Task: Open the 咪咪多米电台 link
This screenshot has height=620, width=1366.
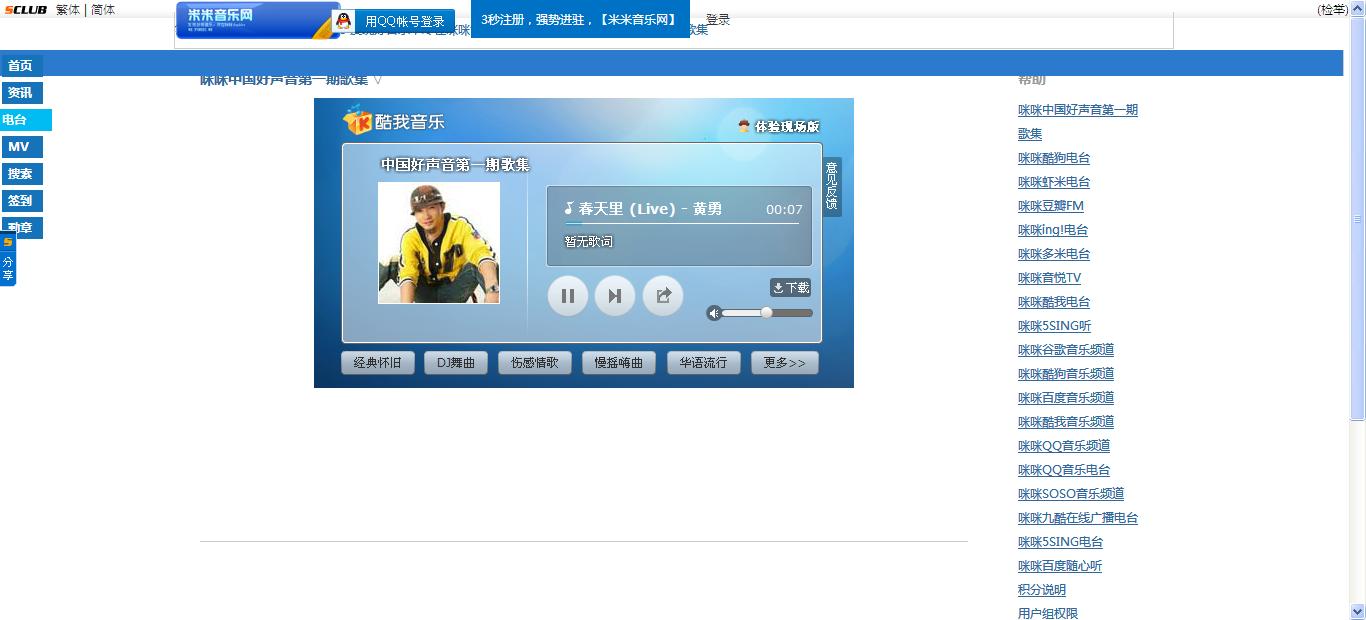Action: tap(1054, 254)
